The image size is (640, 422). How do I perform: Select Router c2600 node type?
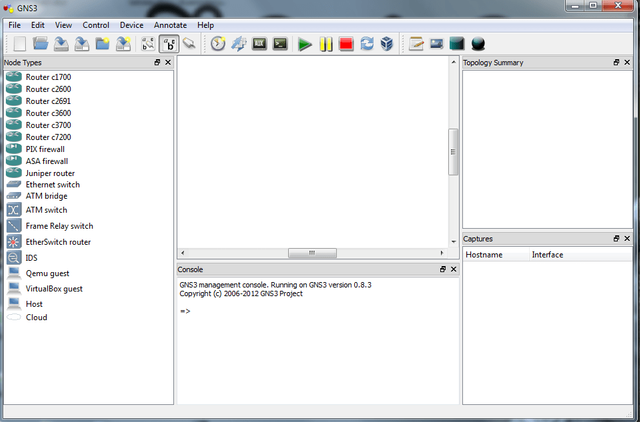(39, 89)
